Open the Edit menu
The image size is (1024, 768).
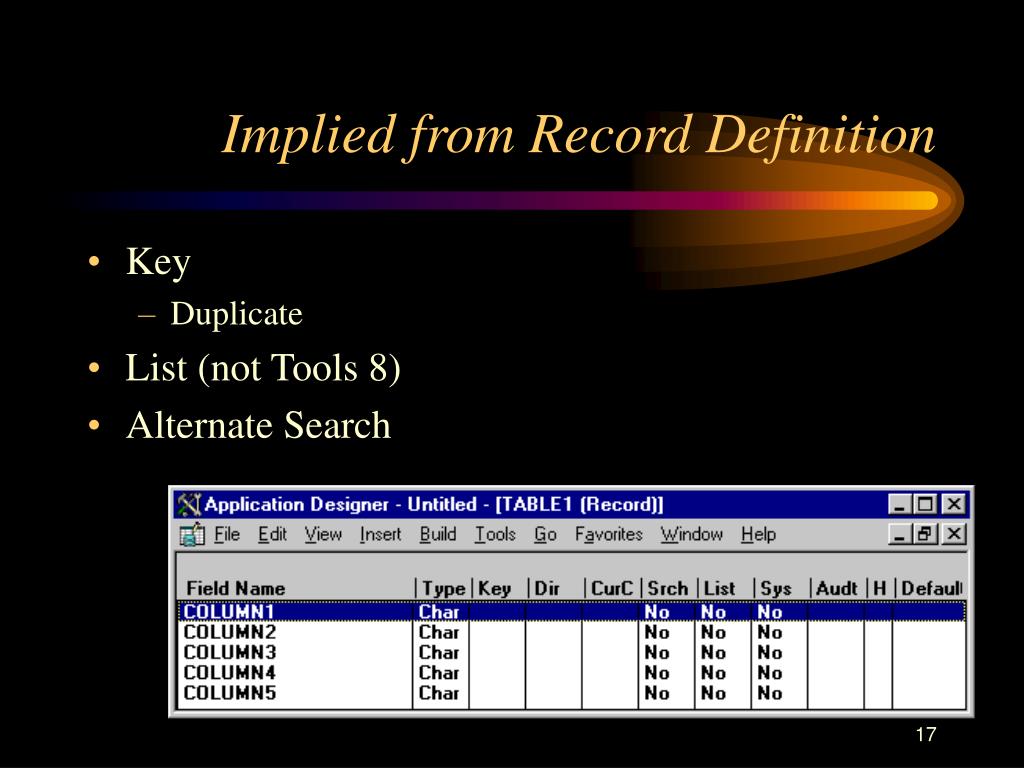(x=272, y=534)
